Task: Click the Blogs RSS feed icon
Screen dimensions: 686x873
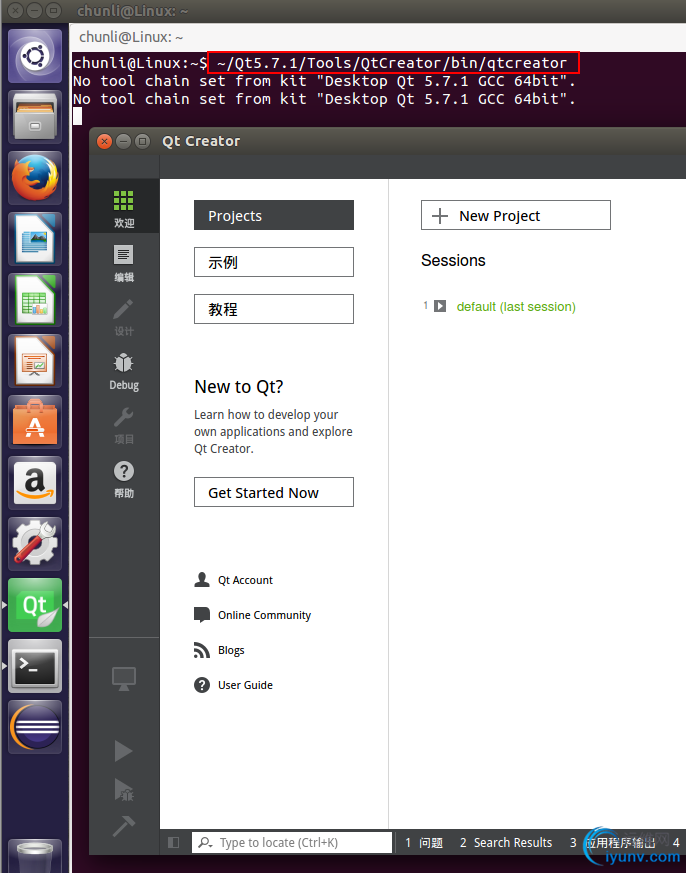Action: (202, 650)
